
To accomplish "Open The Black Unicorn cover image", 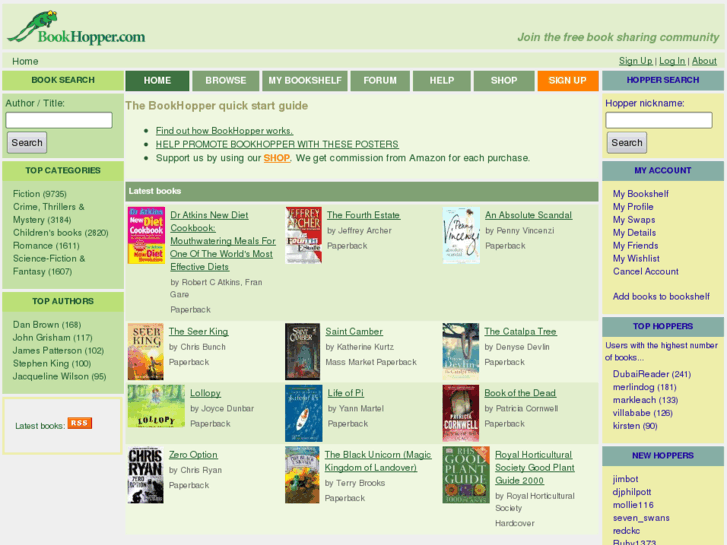I will coord(302,475).
